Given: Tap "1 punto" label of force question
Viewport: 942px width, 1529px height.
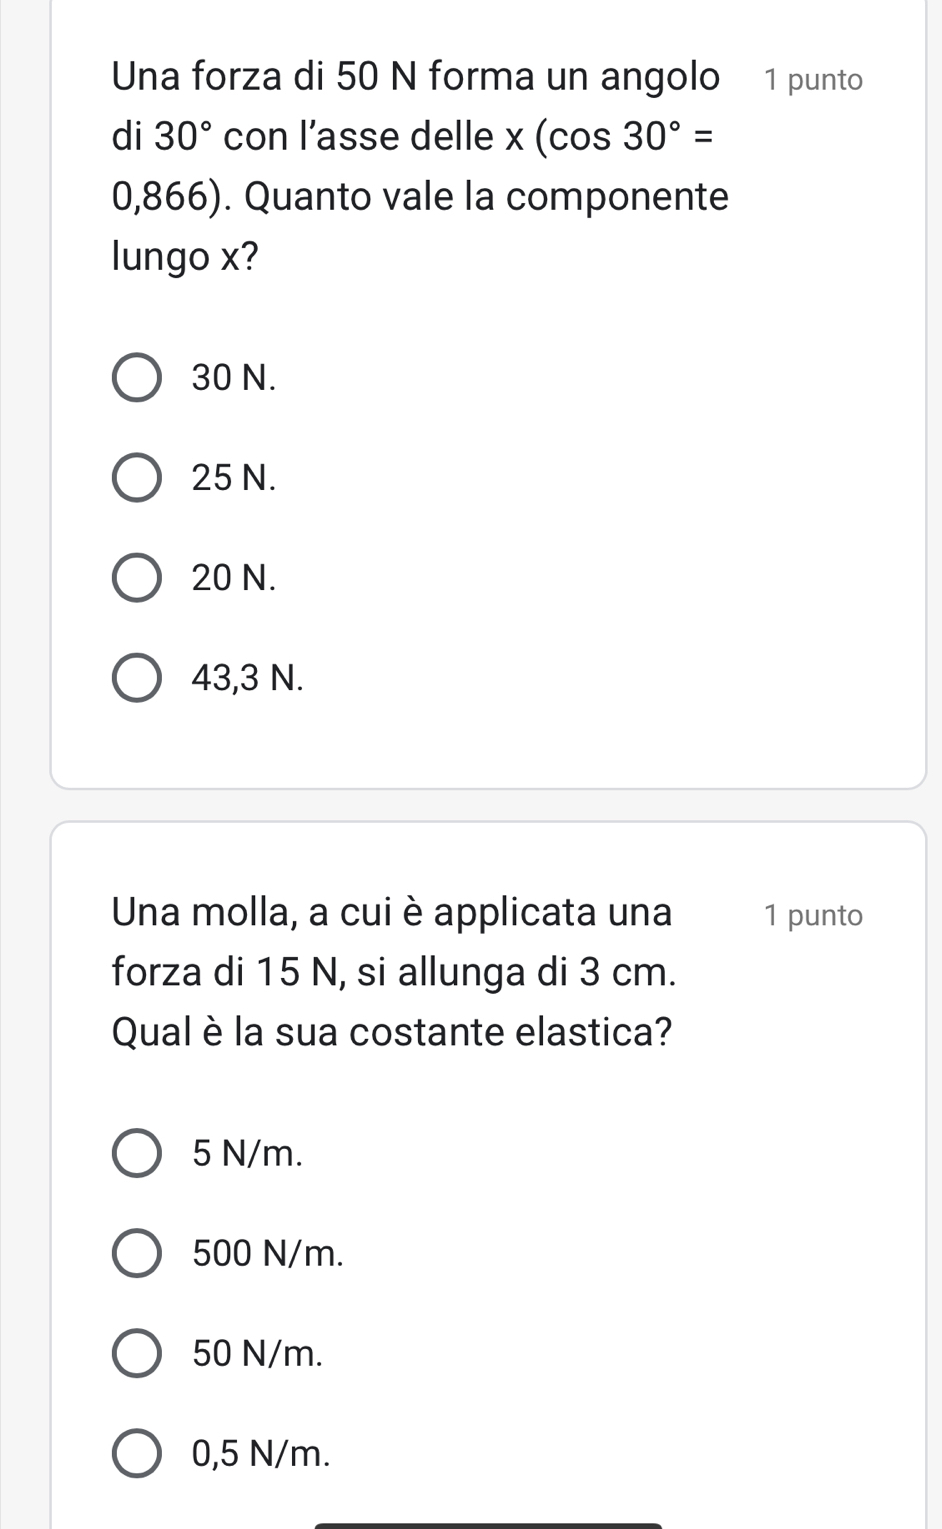Looking at the screenshot, I should 812,80.
